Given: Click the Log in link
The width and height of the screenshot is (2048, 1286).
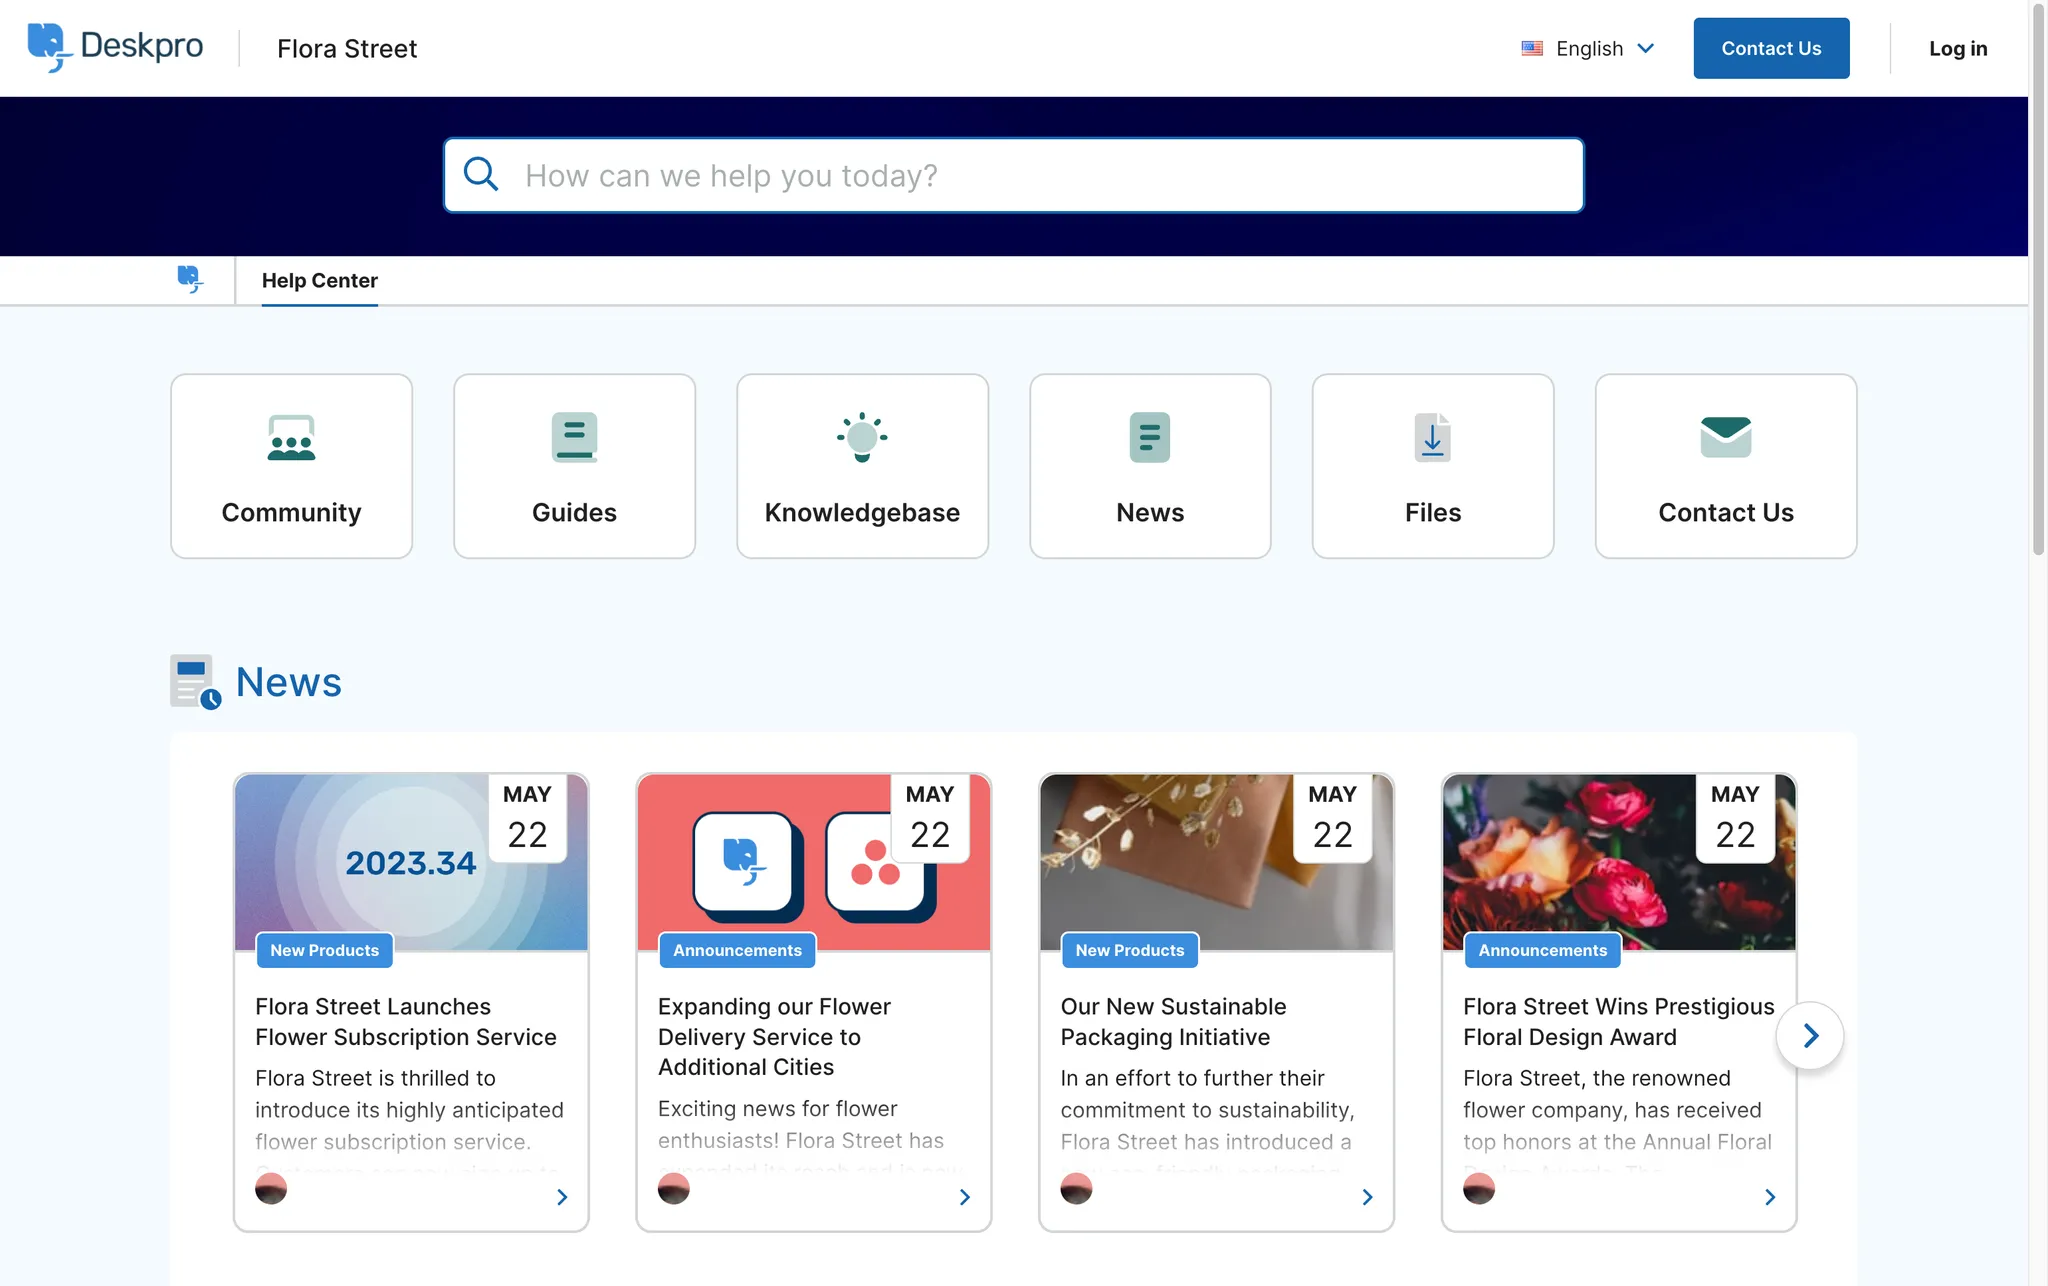Looking at the screenshot, I should (x=1957, y=48).
